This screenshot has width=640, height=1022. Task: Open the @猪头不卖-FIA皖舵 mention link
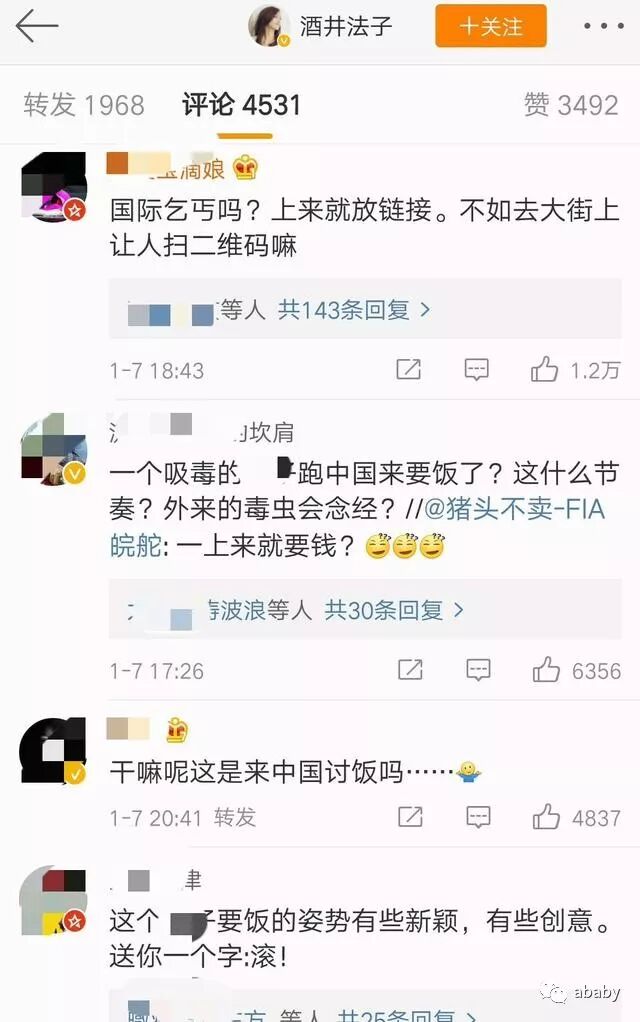click(x=358, y=527)
